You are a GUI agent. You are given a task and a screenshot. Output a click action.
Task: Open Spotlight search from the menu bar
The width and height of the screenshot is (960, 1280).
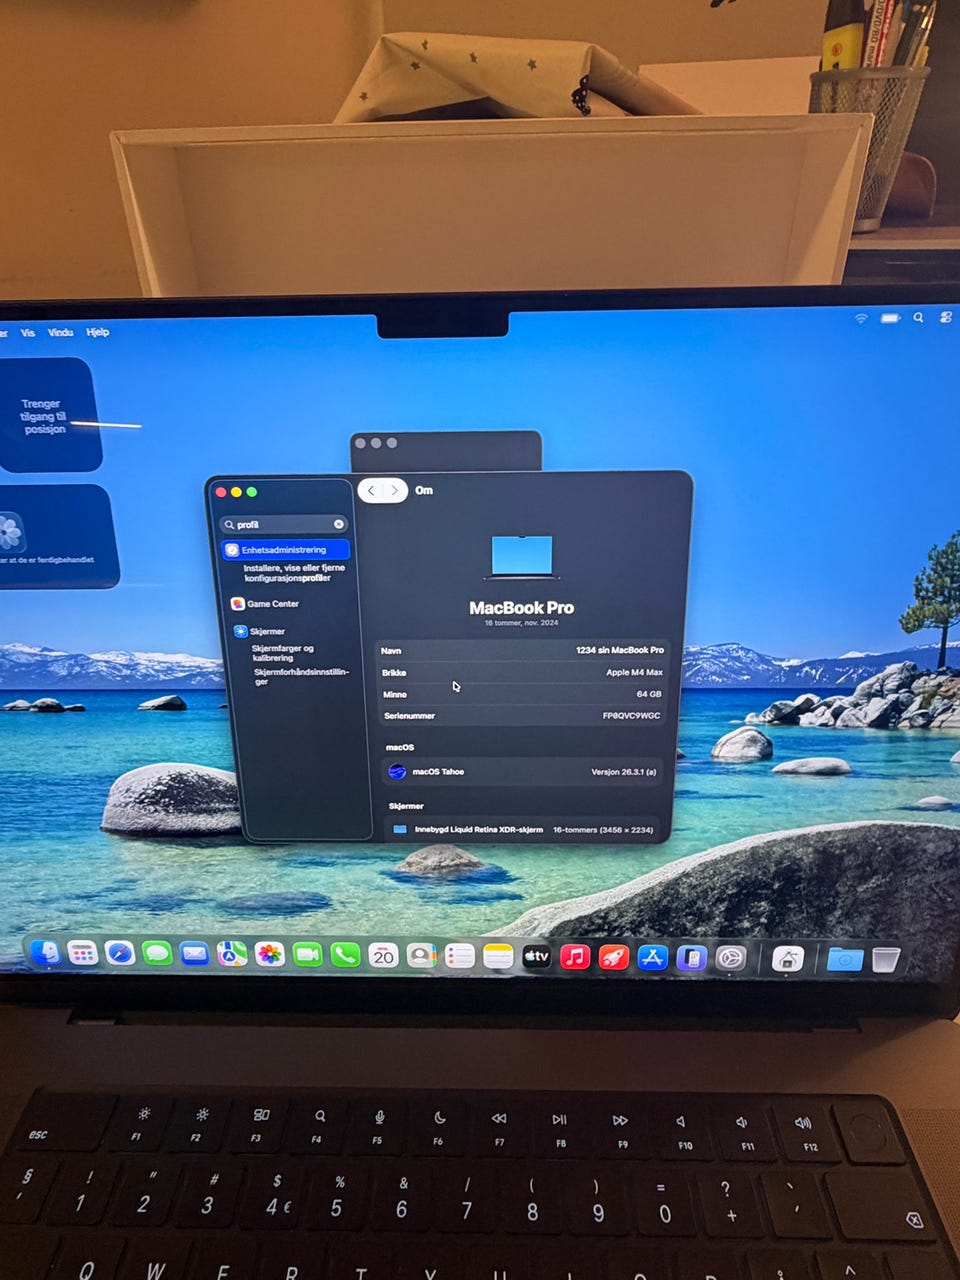pyautogui.click(x=918, y=318)
